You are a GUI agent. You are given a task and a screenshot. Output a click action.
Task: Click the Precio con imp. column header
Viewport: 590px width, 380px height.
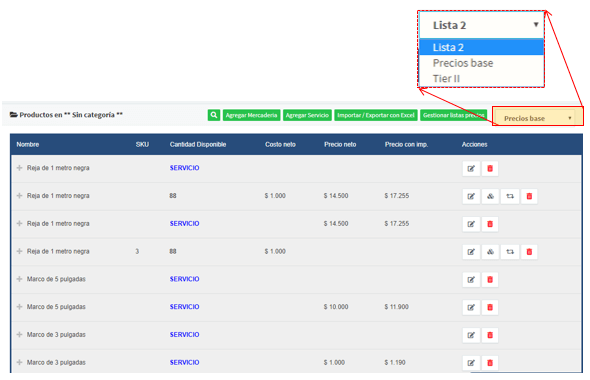pos(406,144)
